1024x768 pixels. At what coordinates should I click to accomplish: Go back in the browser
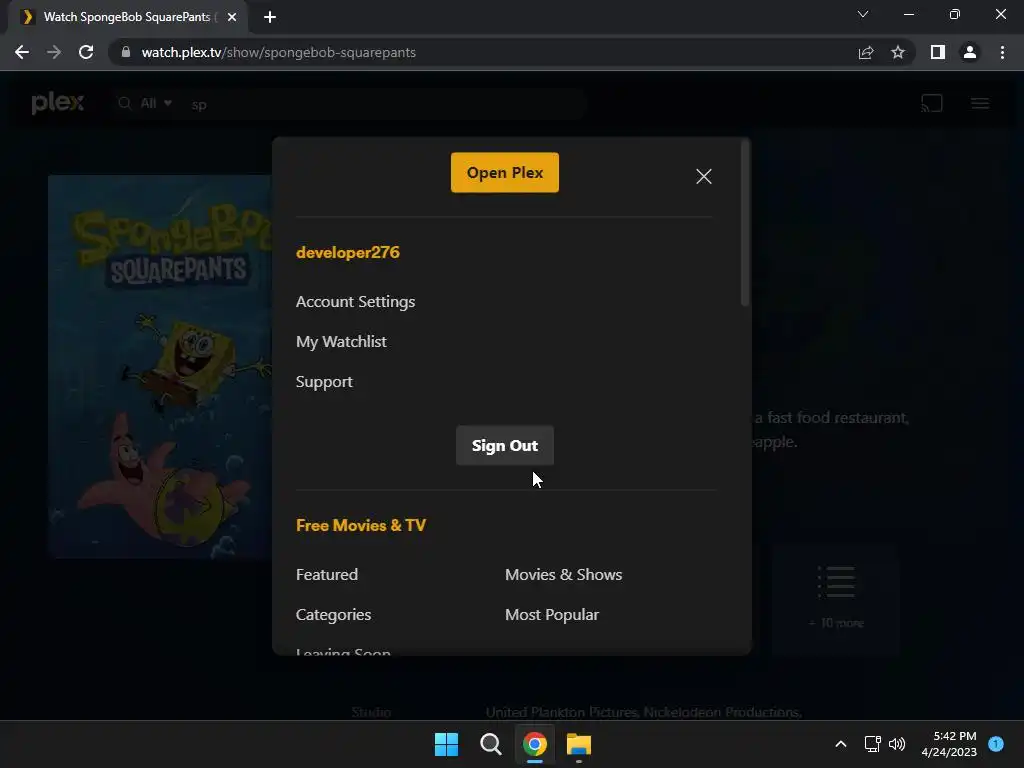point(22,52)
